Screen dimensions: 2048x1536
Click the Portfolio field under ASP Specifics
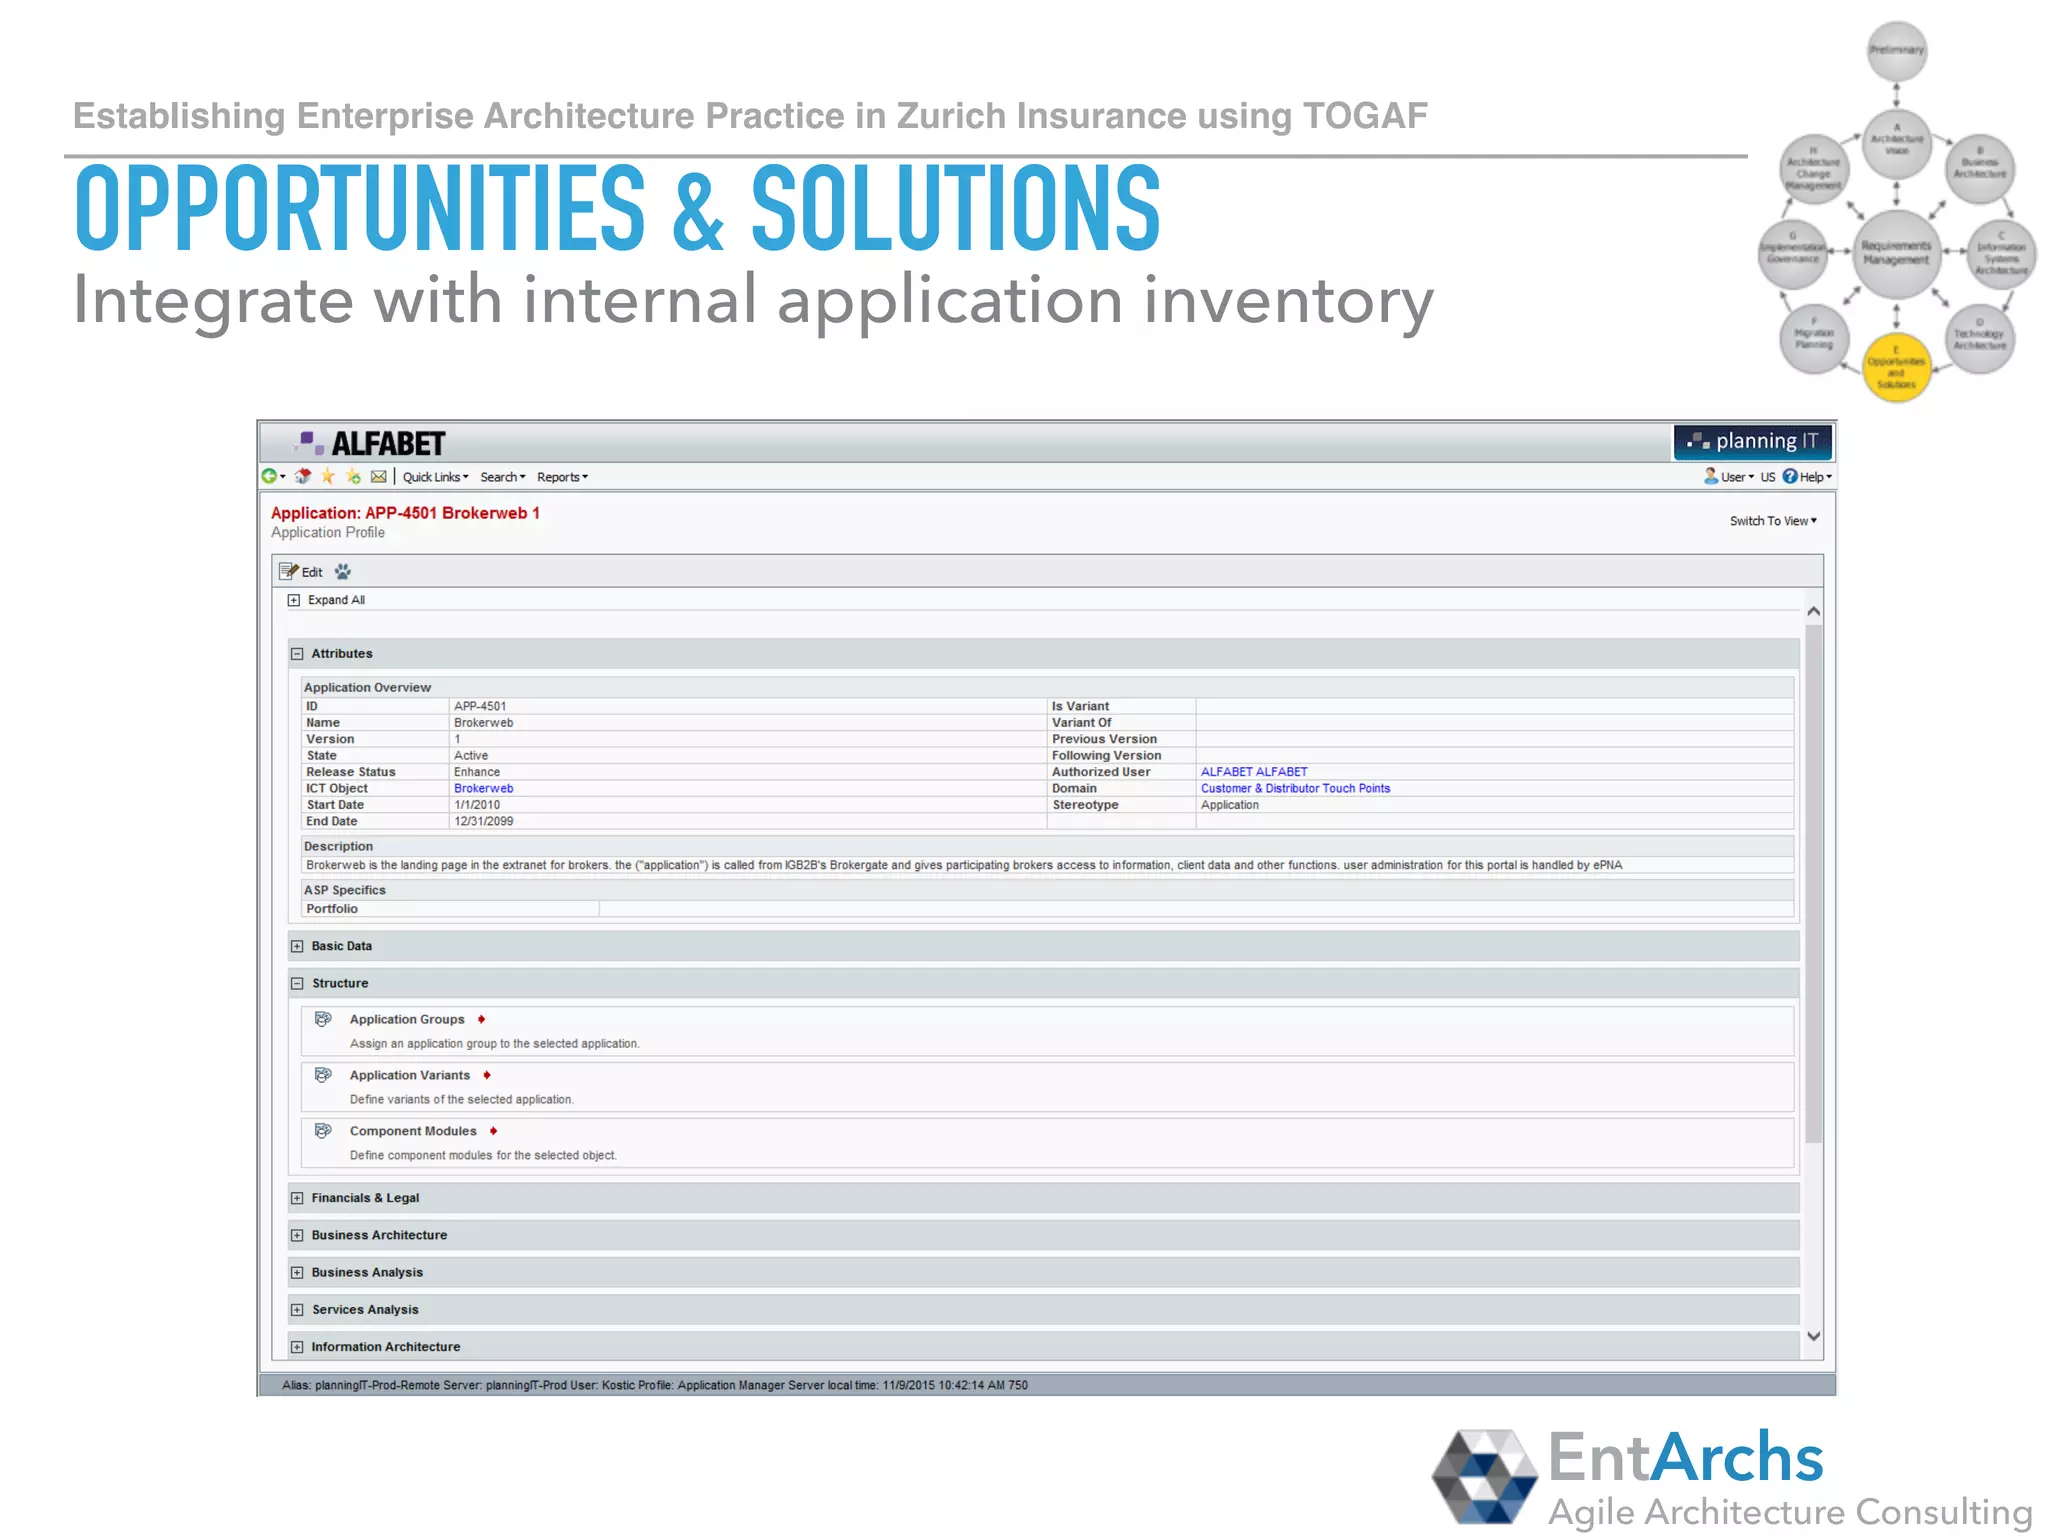(1196, 909)
